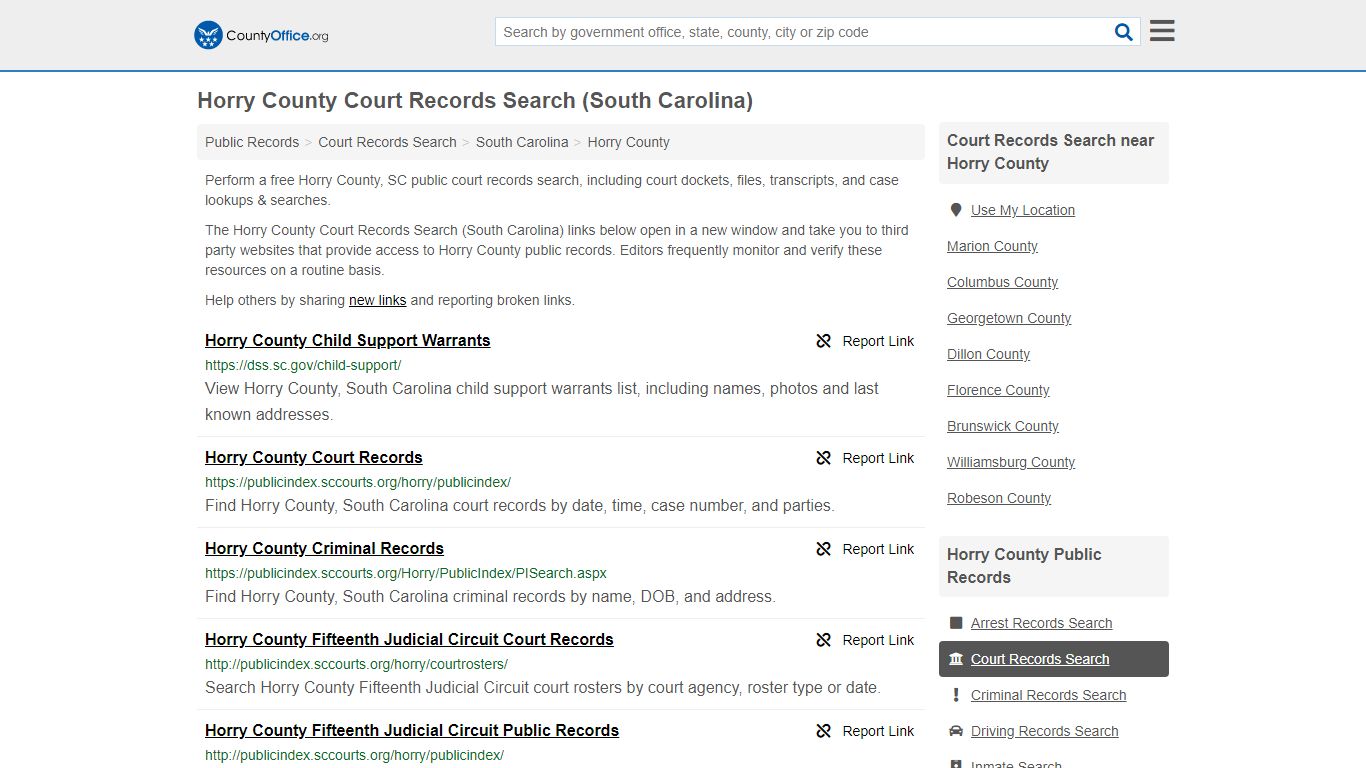Expand the Inmate Search entry icon

[955, 763]
